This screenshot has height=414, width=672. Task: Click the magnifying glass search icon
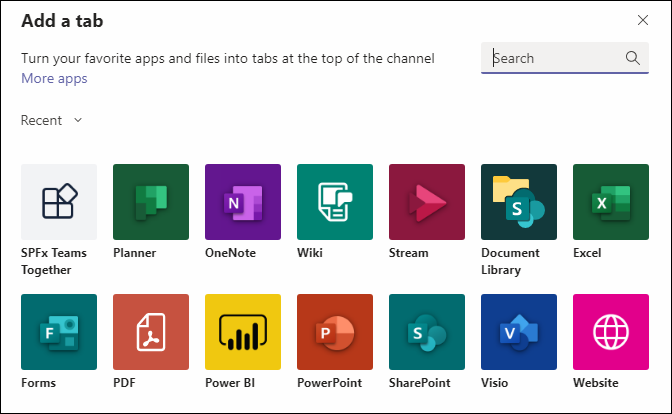[633, 58]
